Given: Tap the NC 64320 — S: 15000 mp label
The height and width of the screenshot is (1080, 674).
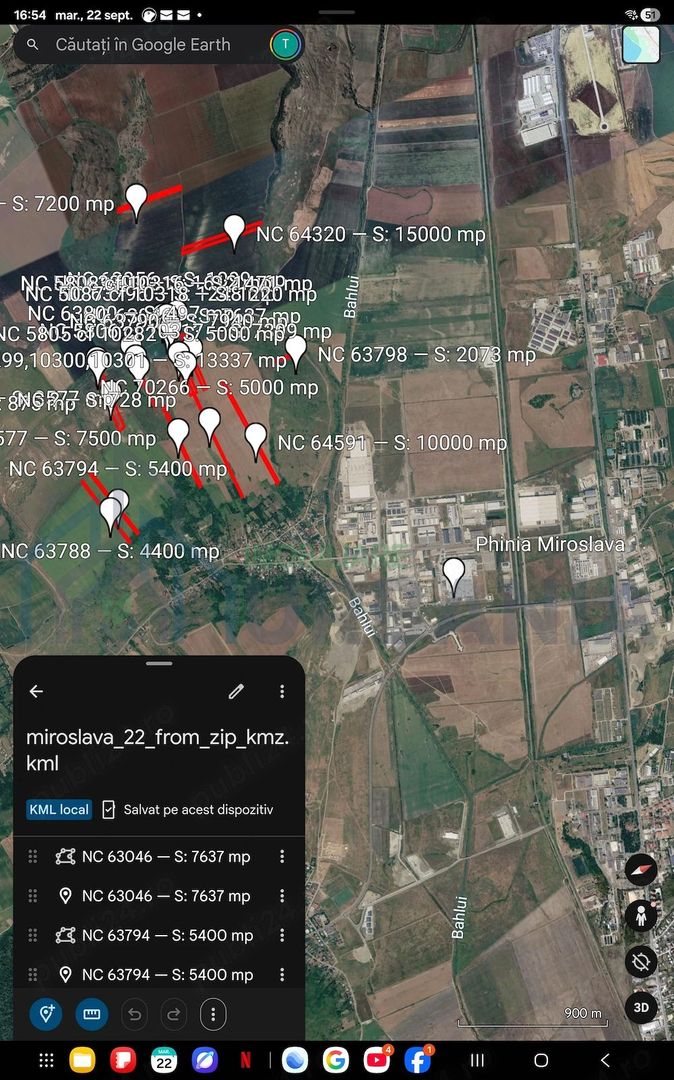Looking at the screenshot, I should click(x=370, y=234).
